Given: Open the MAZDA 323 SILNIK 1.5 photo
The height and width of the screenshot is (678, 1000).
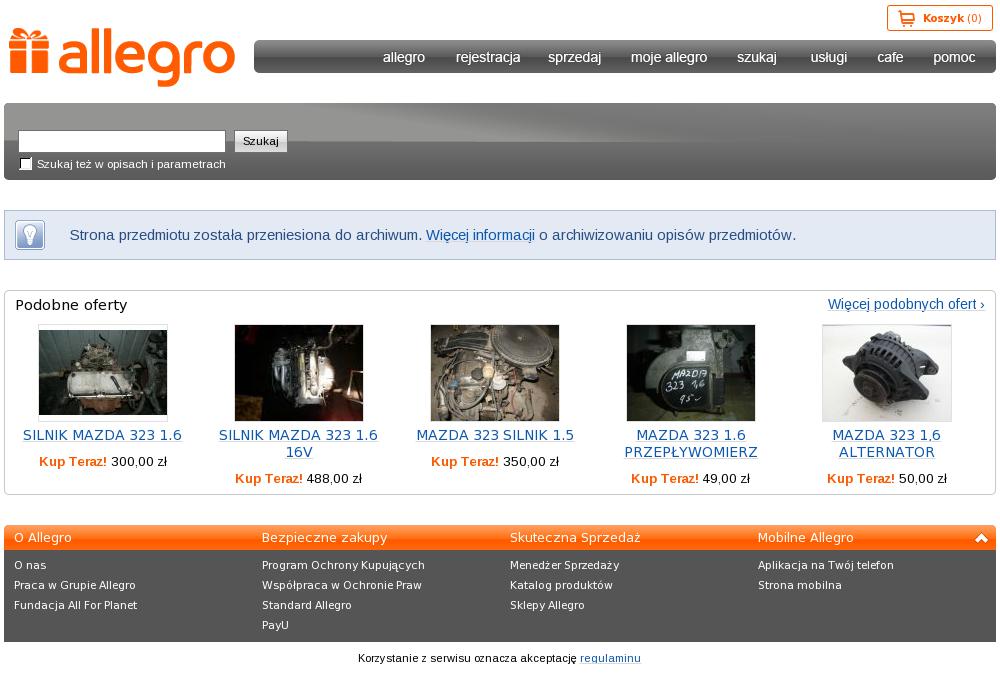Looking at the screenshot, I should click(495, 373).
